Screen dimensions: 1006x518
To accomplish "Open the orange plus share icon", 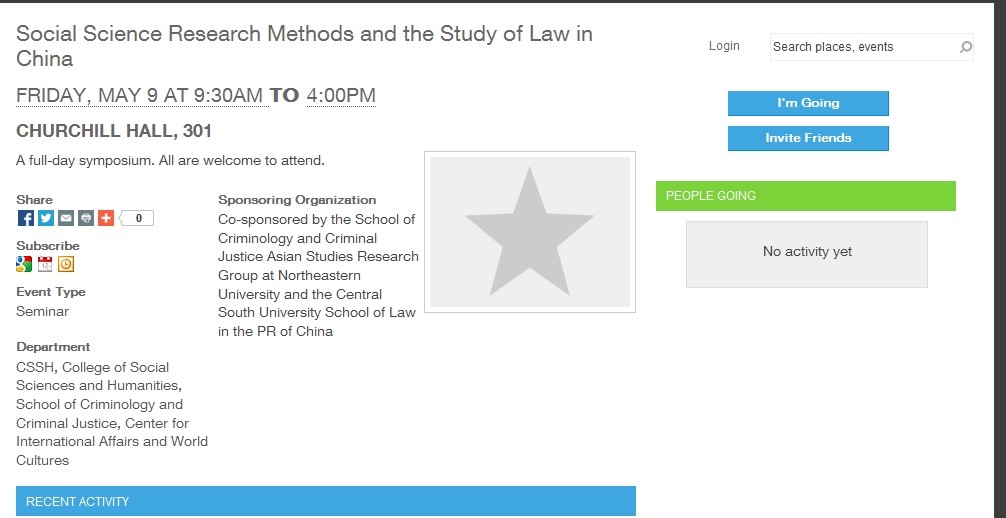I will [106, 218].
